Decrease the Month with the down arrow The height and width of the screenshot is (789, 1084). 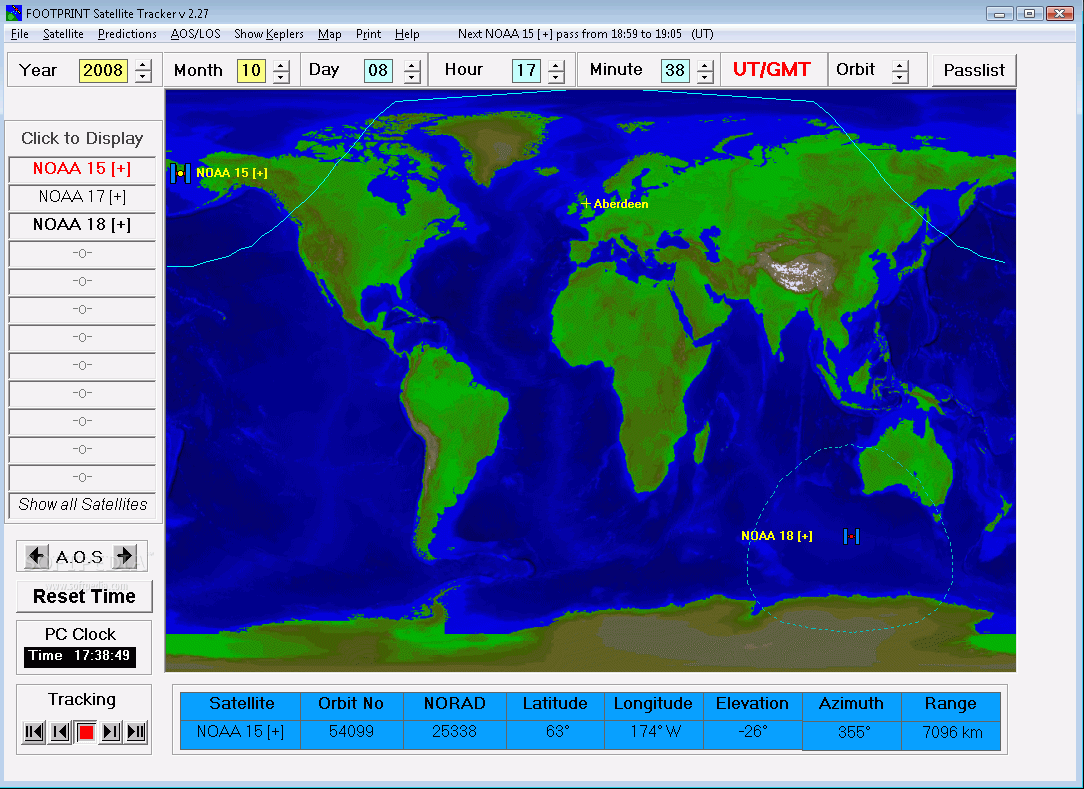281,76
